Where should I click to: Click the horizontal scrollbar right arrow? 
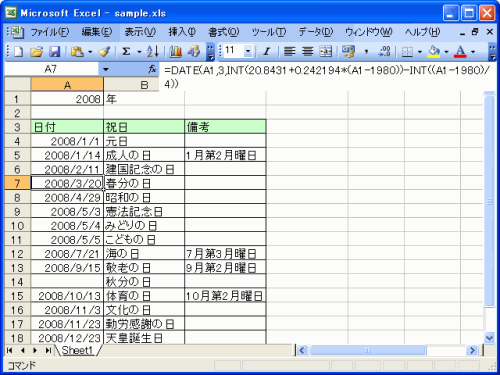472,350
